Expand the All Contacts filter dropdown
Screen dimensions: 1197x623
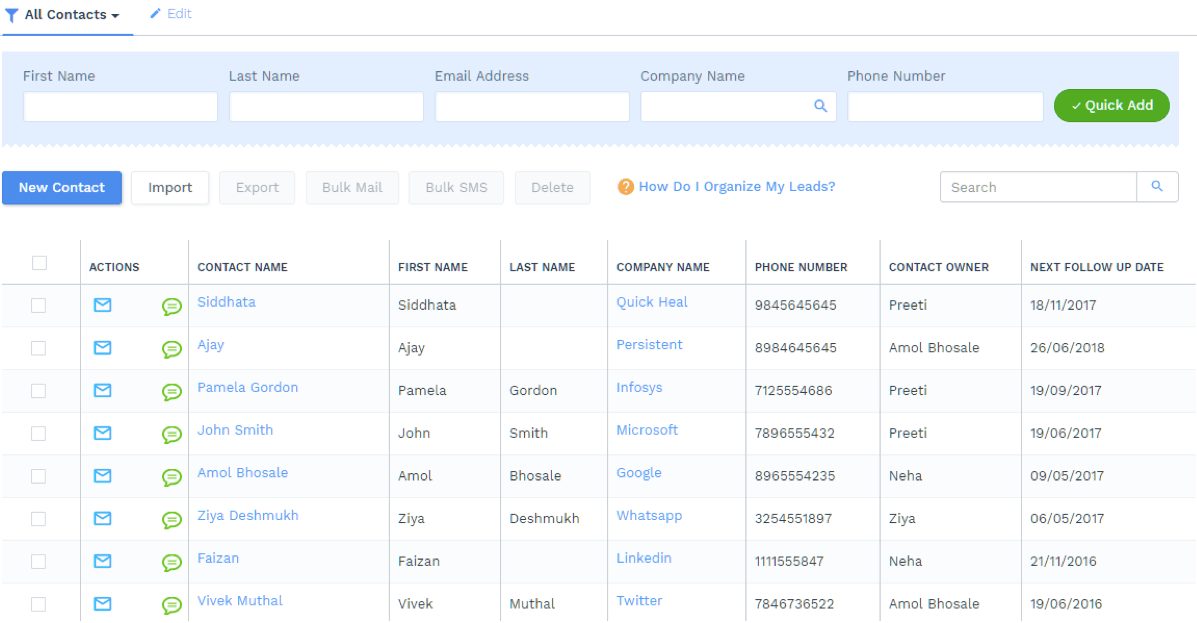(x=66, y=15)
